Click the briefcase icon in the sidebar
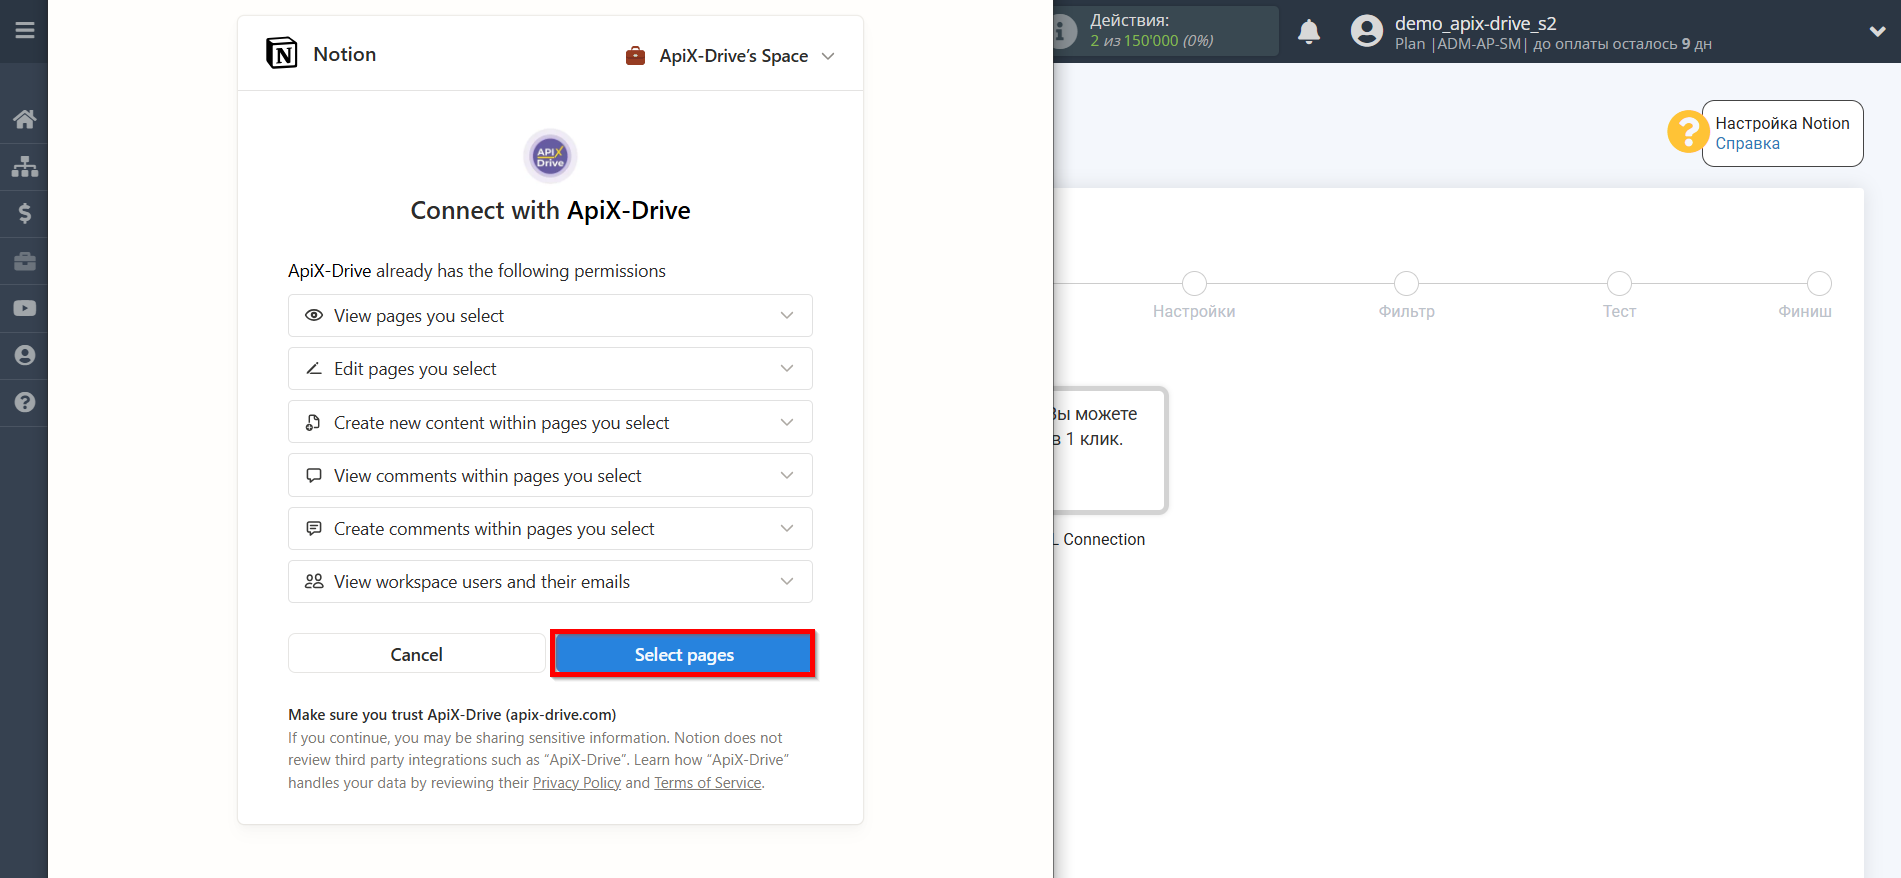Screen dimensions: 1901x878 pyautogui.click(x=25, y=261)
